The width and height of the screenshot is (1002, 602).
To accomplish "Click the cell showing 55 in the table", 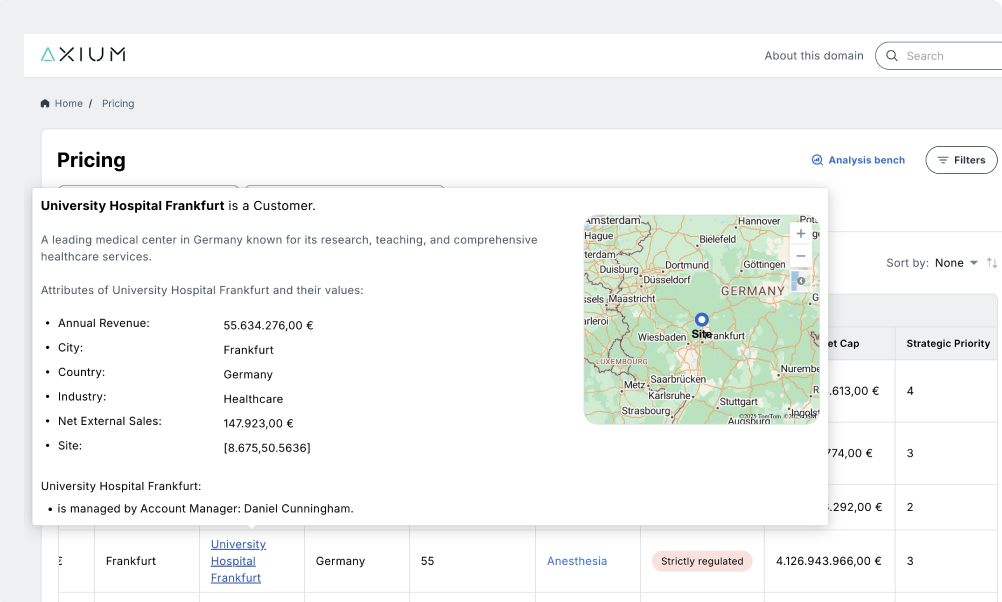I will click(428, 561).
